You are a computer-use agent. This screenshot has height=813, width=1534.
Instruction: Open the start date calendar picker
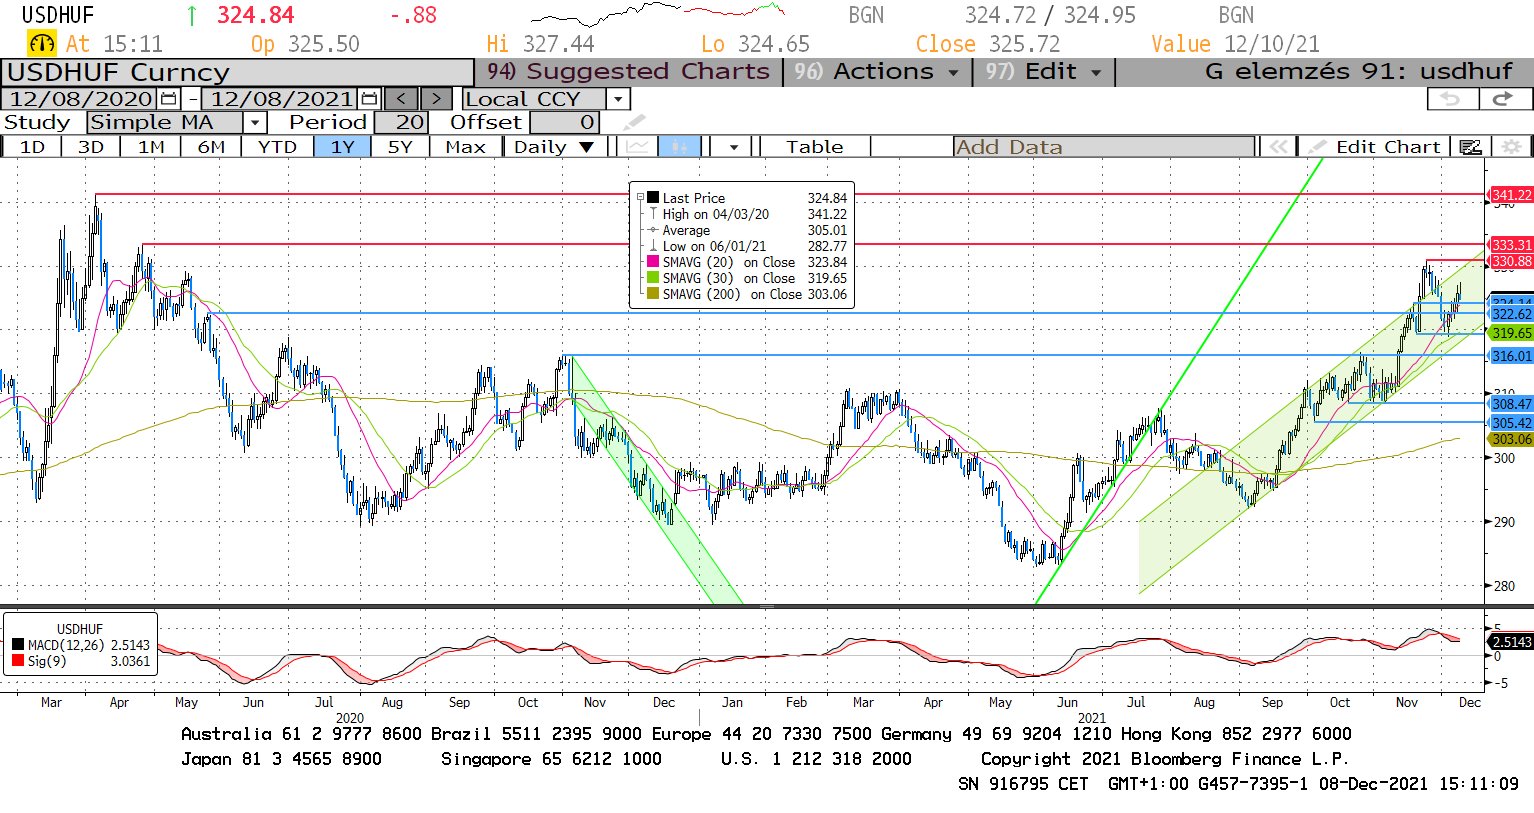point(168,99)
